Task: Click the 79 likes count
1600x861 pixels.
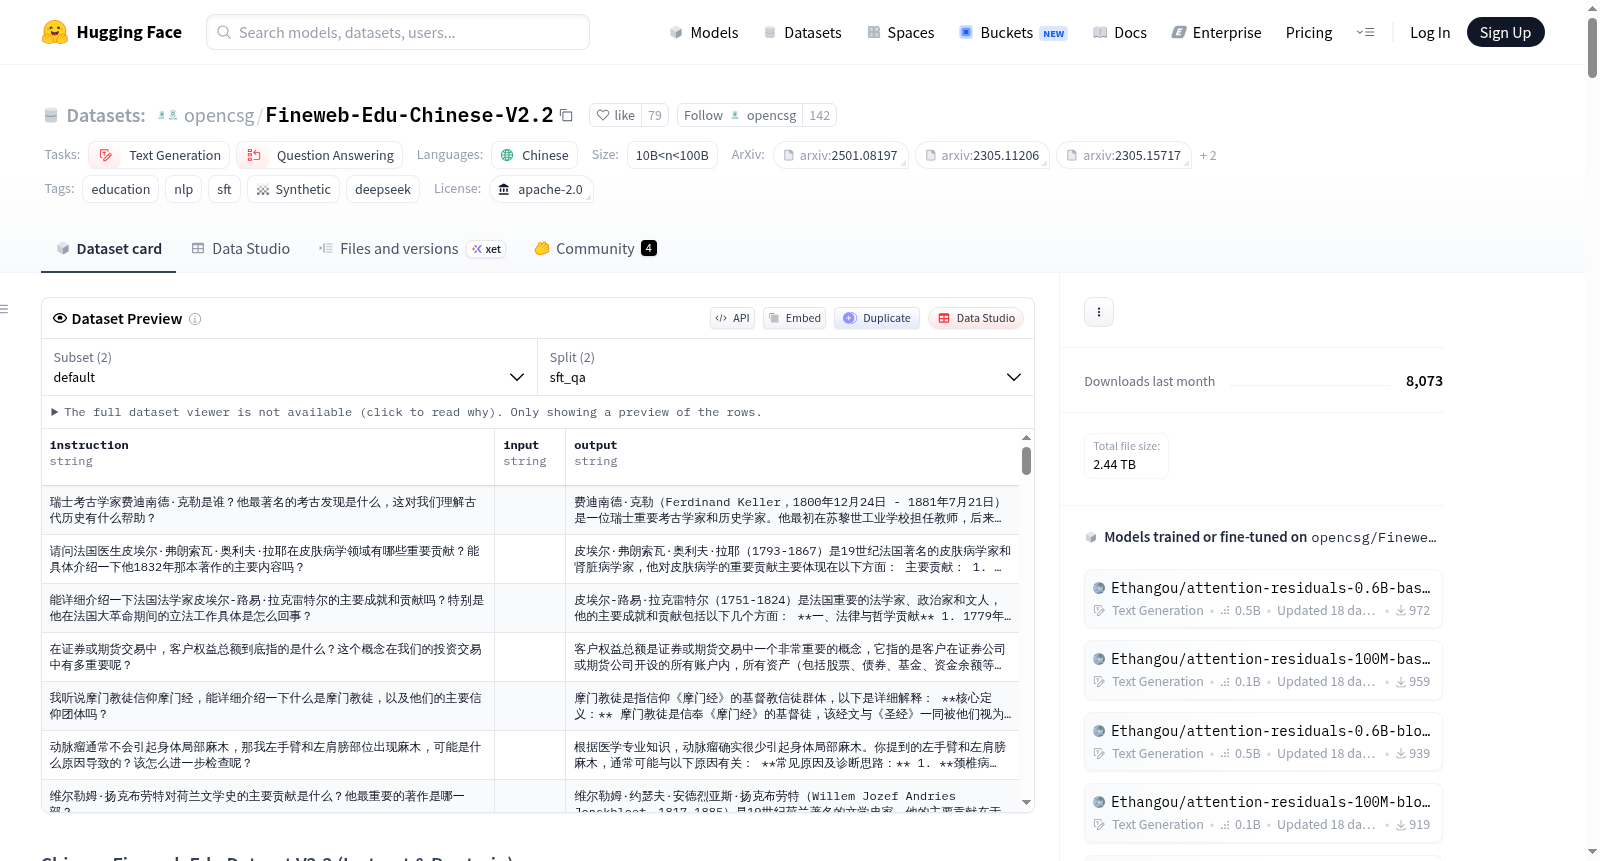Action: coord(655,115)
